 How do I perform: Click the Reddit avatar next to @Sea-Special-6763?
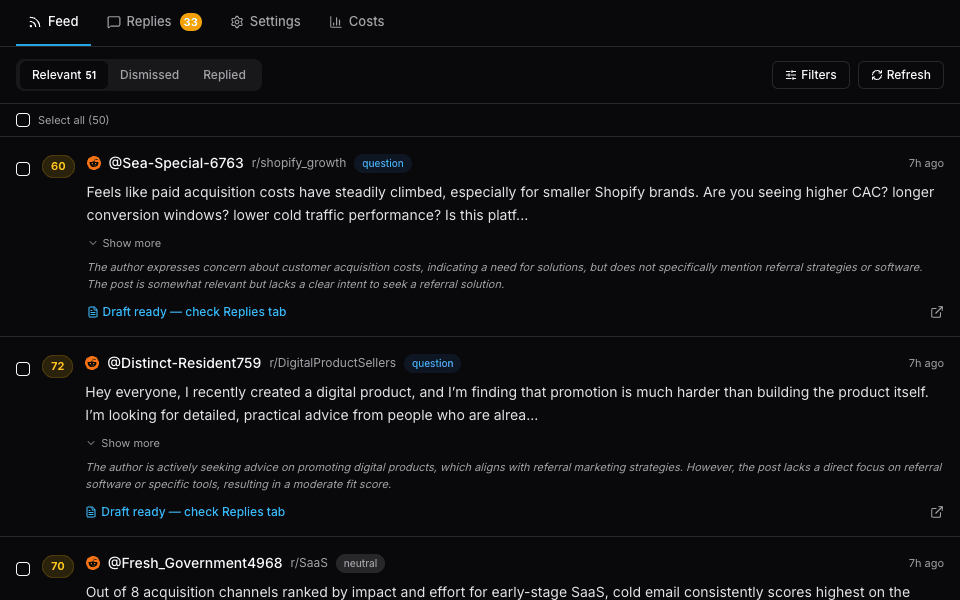(x=94, y=163)
